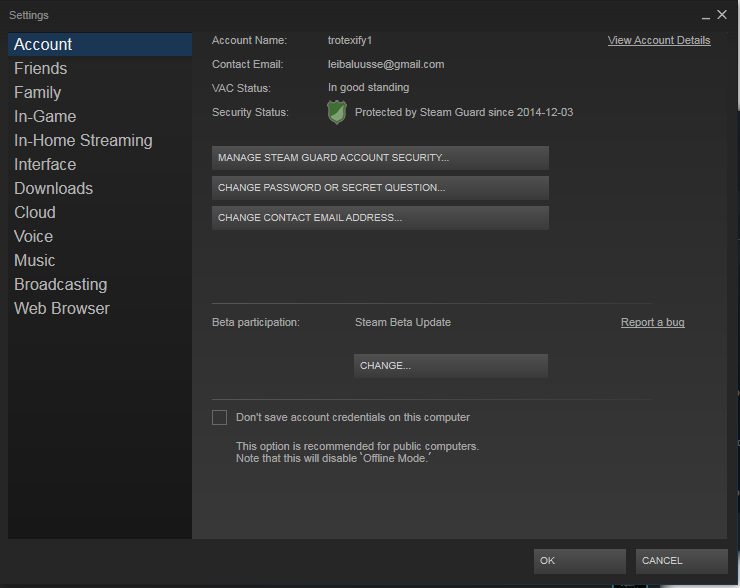Click the contact email leibaluusse@gmail.com
This screenshot has height=588, width=740.
pyautogui.click(x=386, y=65)
